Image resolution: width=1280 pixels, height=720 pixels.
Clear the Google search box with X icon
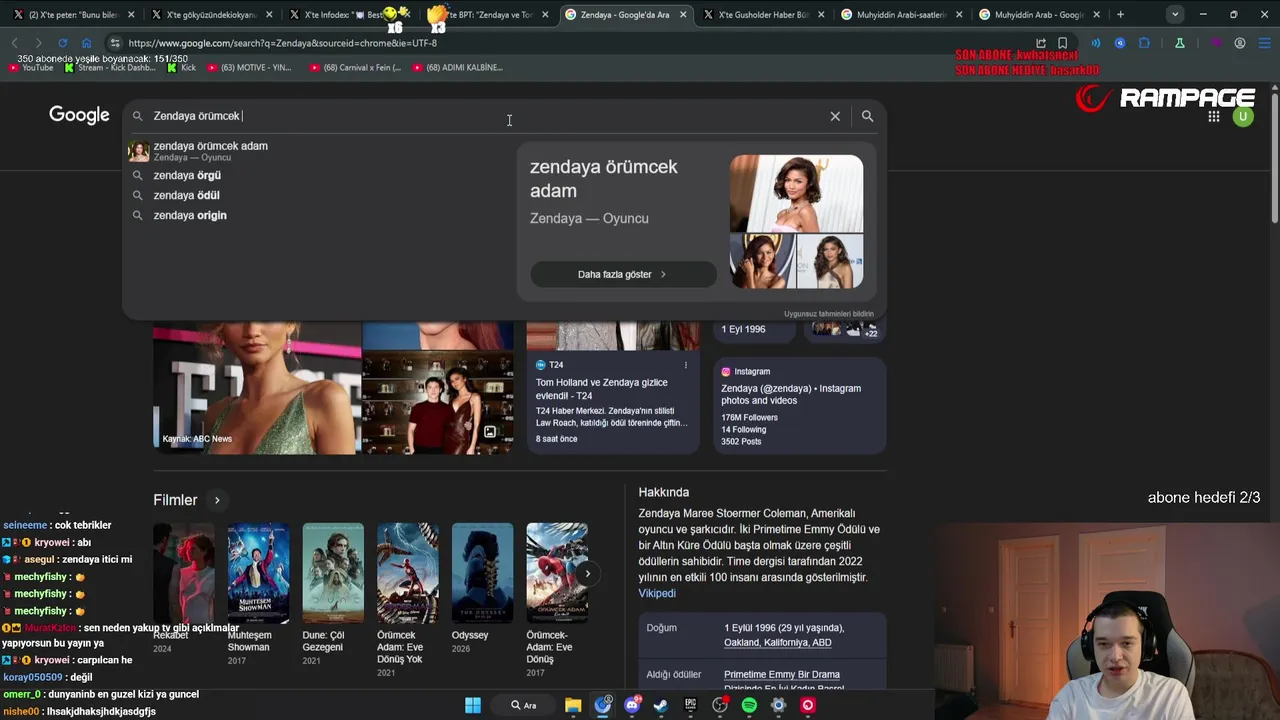pos(835,116)
